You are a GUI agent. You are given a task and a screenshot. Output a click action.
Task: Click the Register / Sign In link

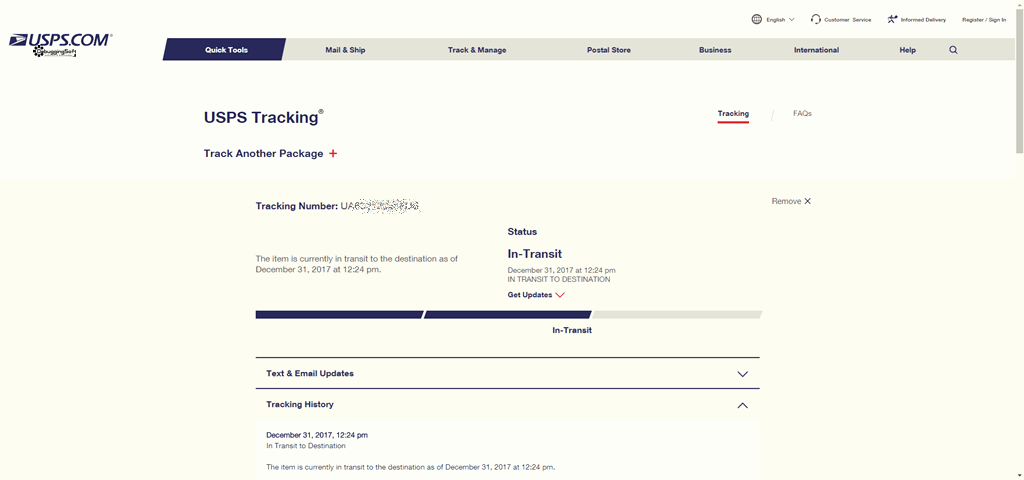984,20
